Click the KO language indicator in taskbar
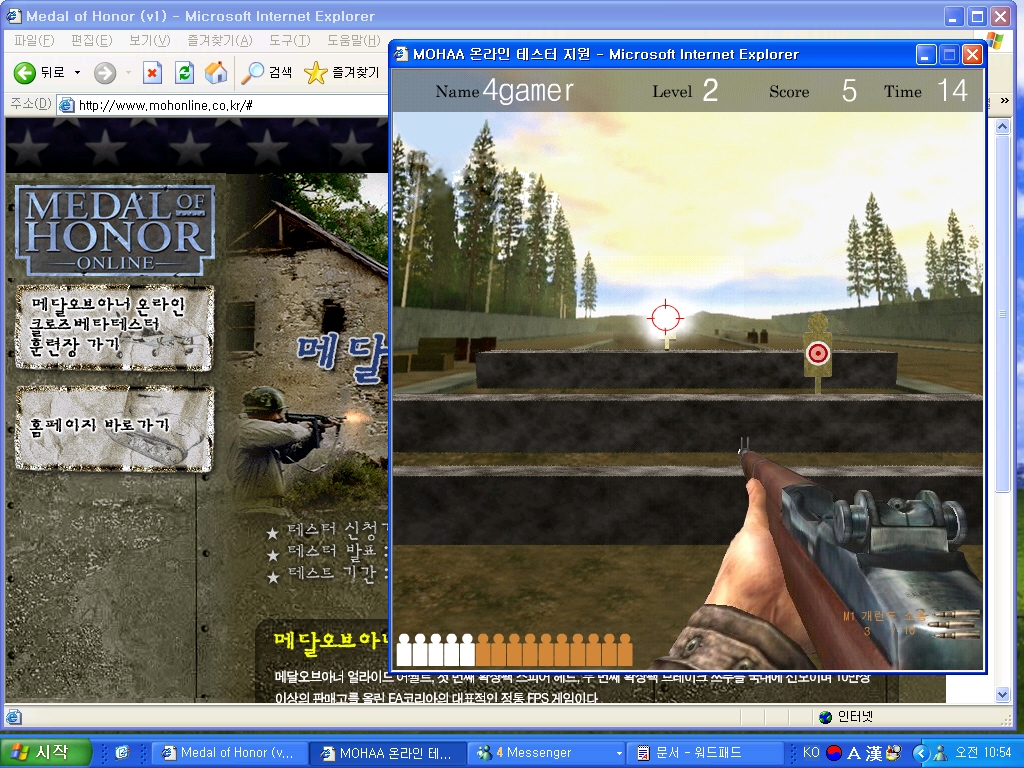The width and height of the screenshot is (1024, 768). tap(812, 752)
